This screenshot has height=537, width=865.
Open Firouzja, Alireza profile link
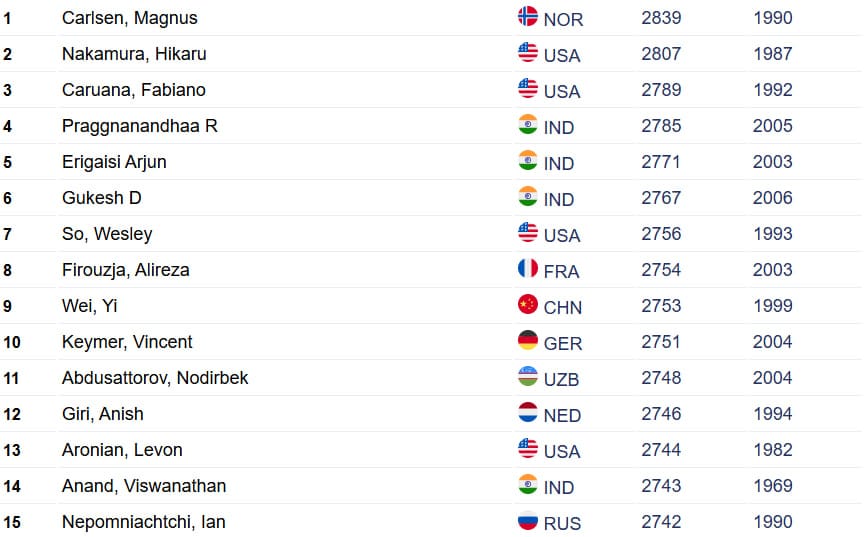[x=126, y=270]
